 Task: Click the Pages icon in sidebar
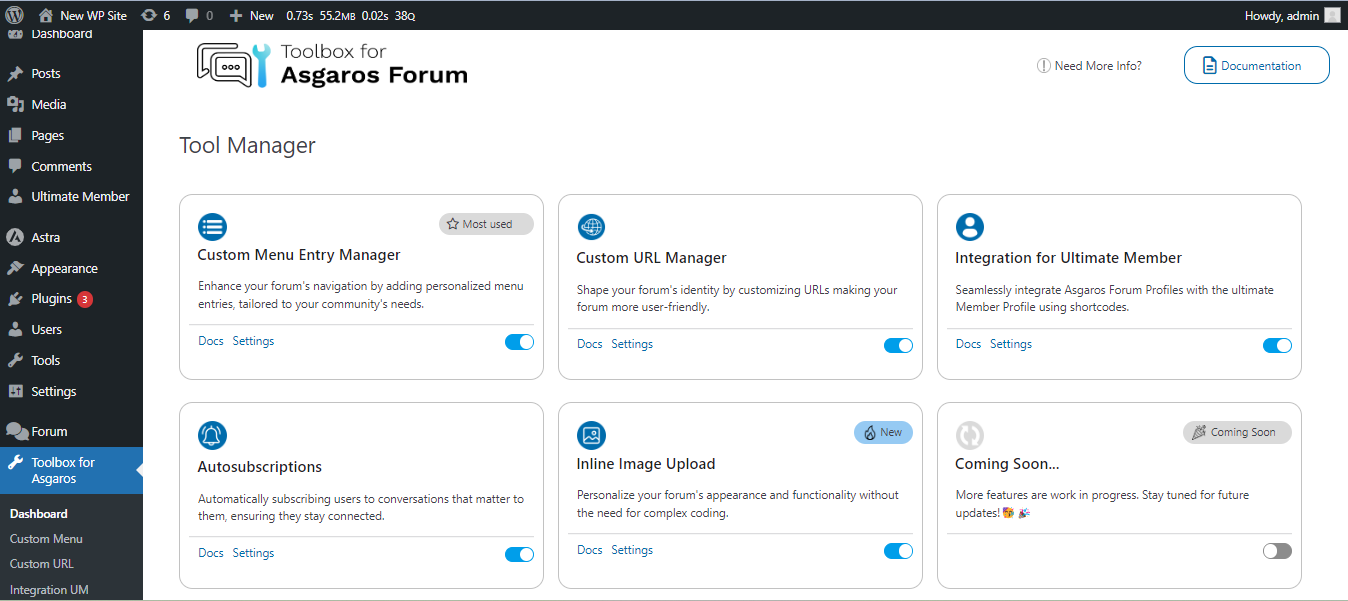pos(15,135)
